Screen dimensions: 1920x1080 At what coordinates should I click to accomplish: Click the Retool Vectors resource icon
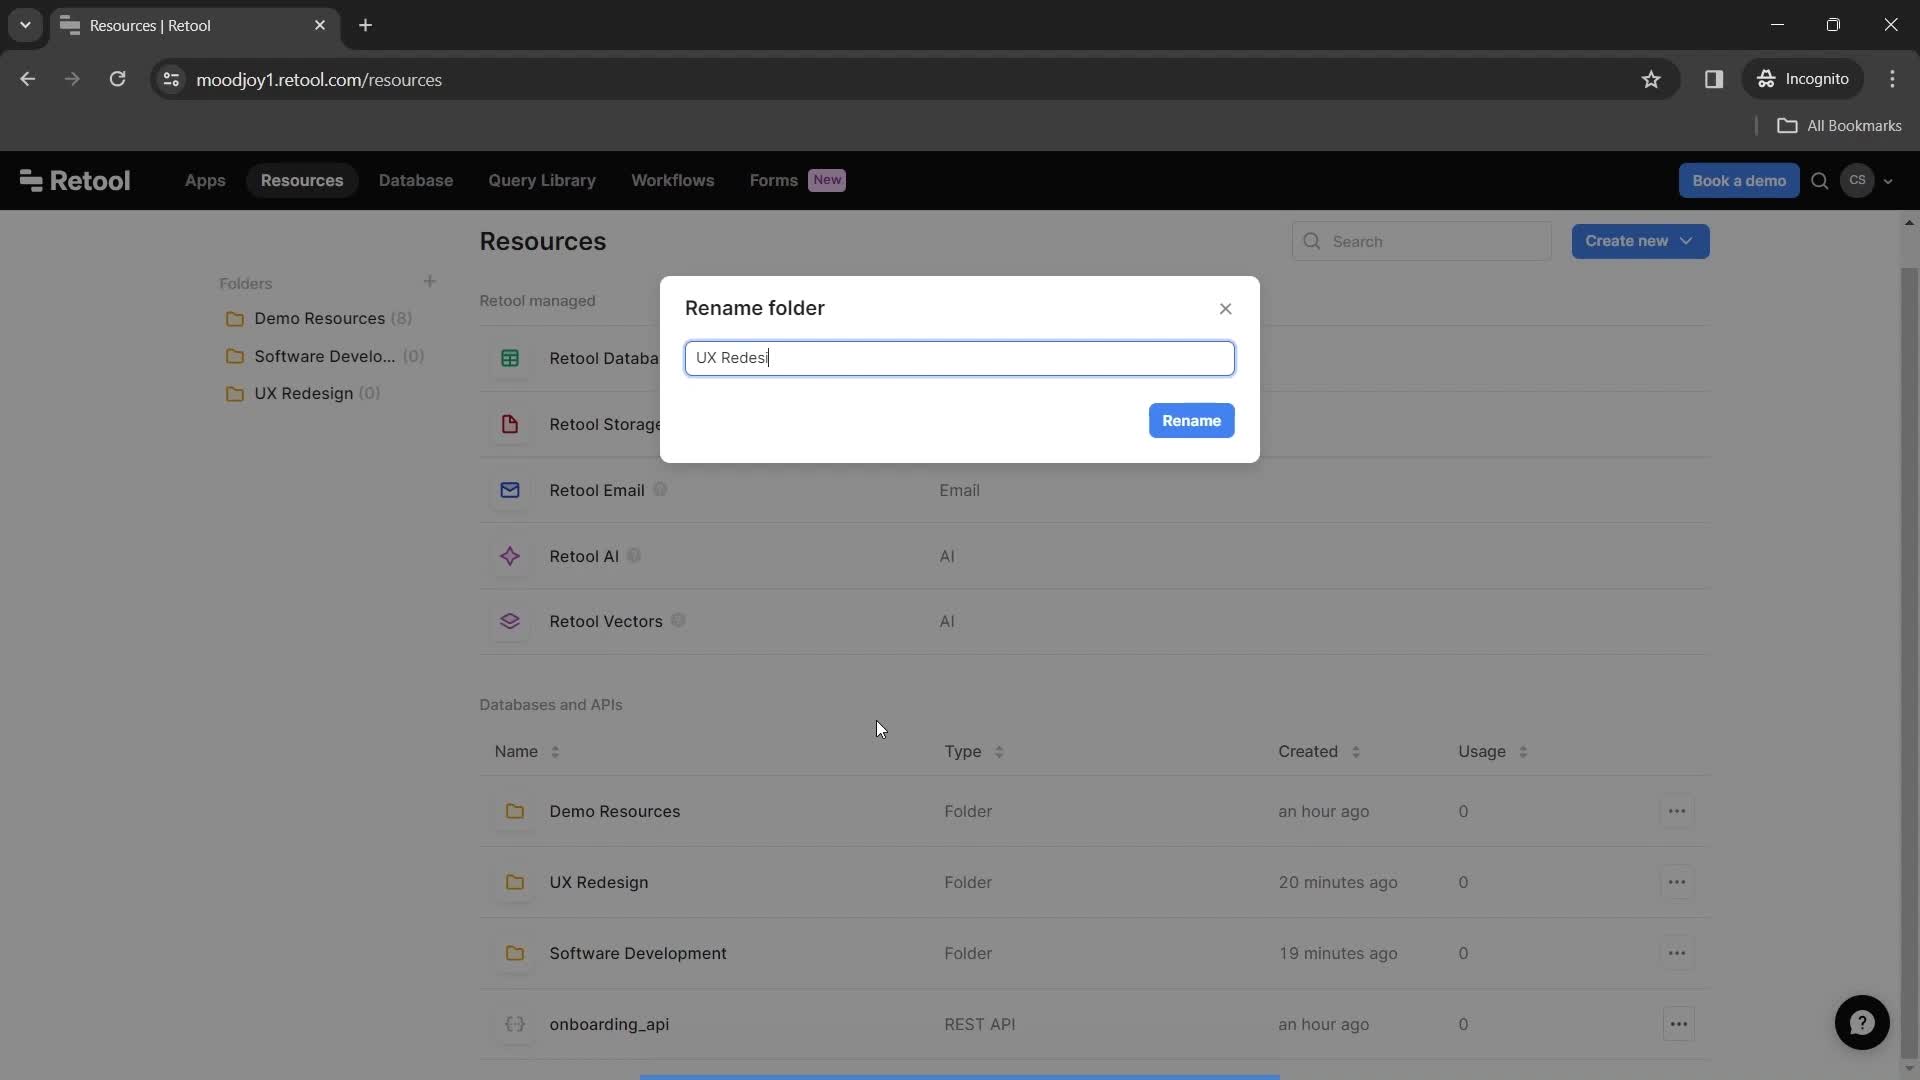click(510, 621)
